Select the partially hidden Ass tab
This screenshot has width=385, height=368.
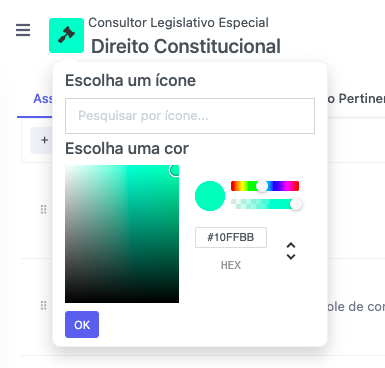(x=43, y=99)
